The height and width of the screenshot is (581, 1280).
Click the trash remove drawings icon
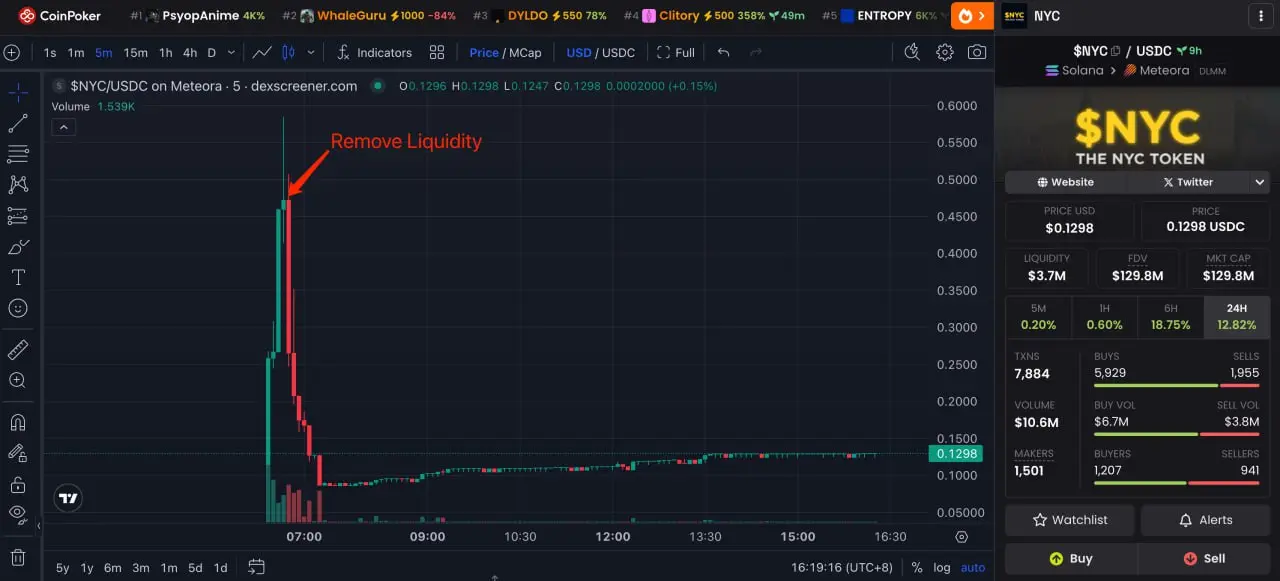(x=17, y=557)
